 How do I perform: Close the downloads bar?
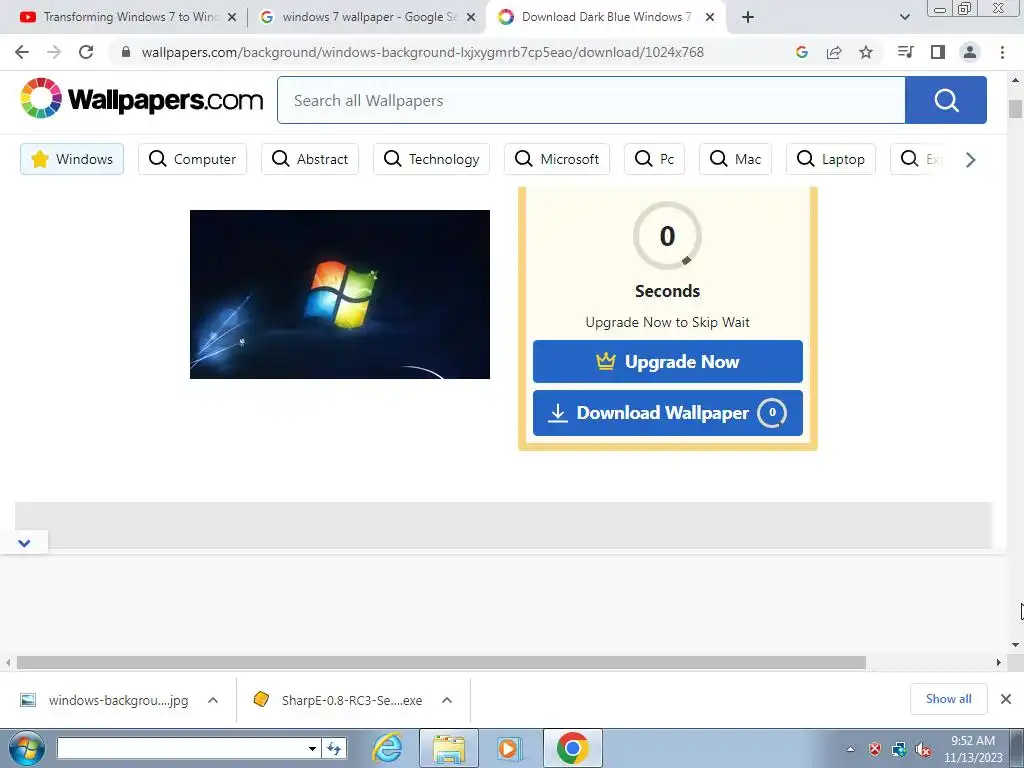coord(1006,699)
